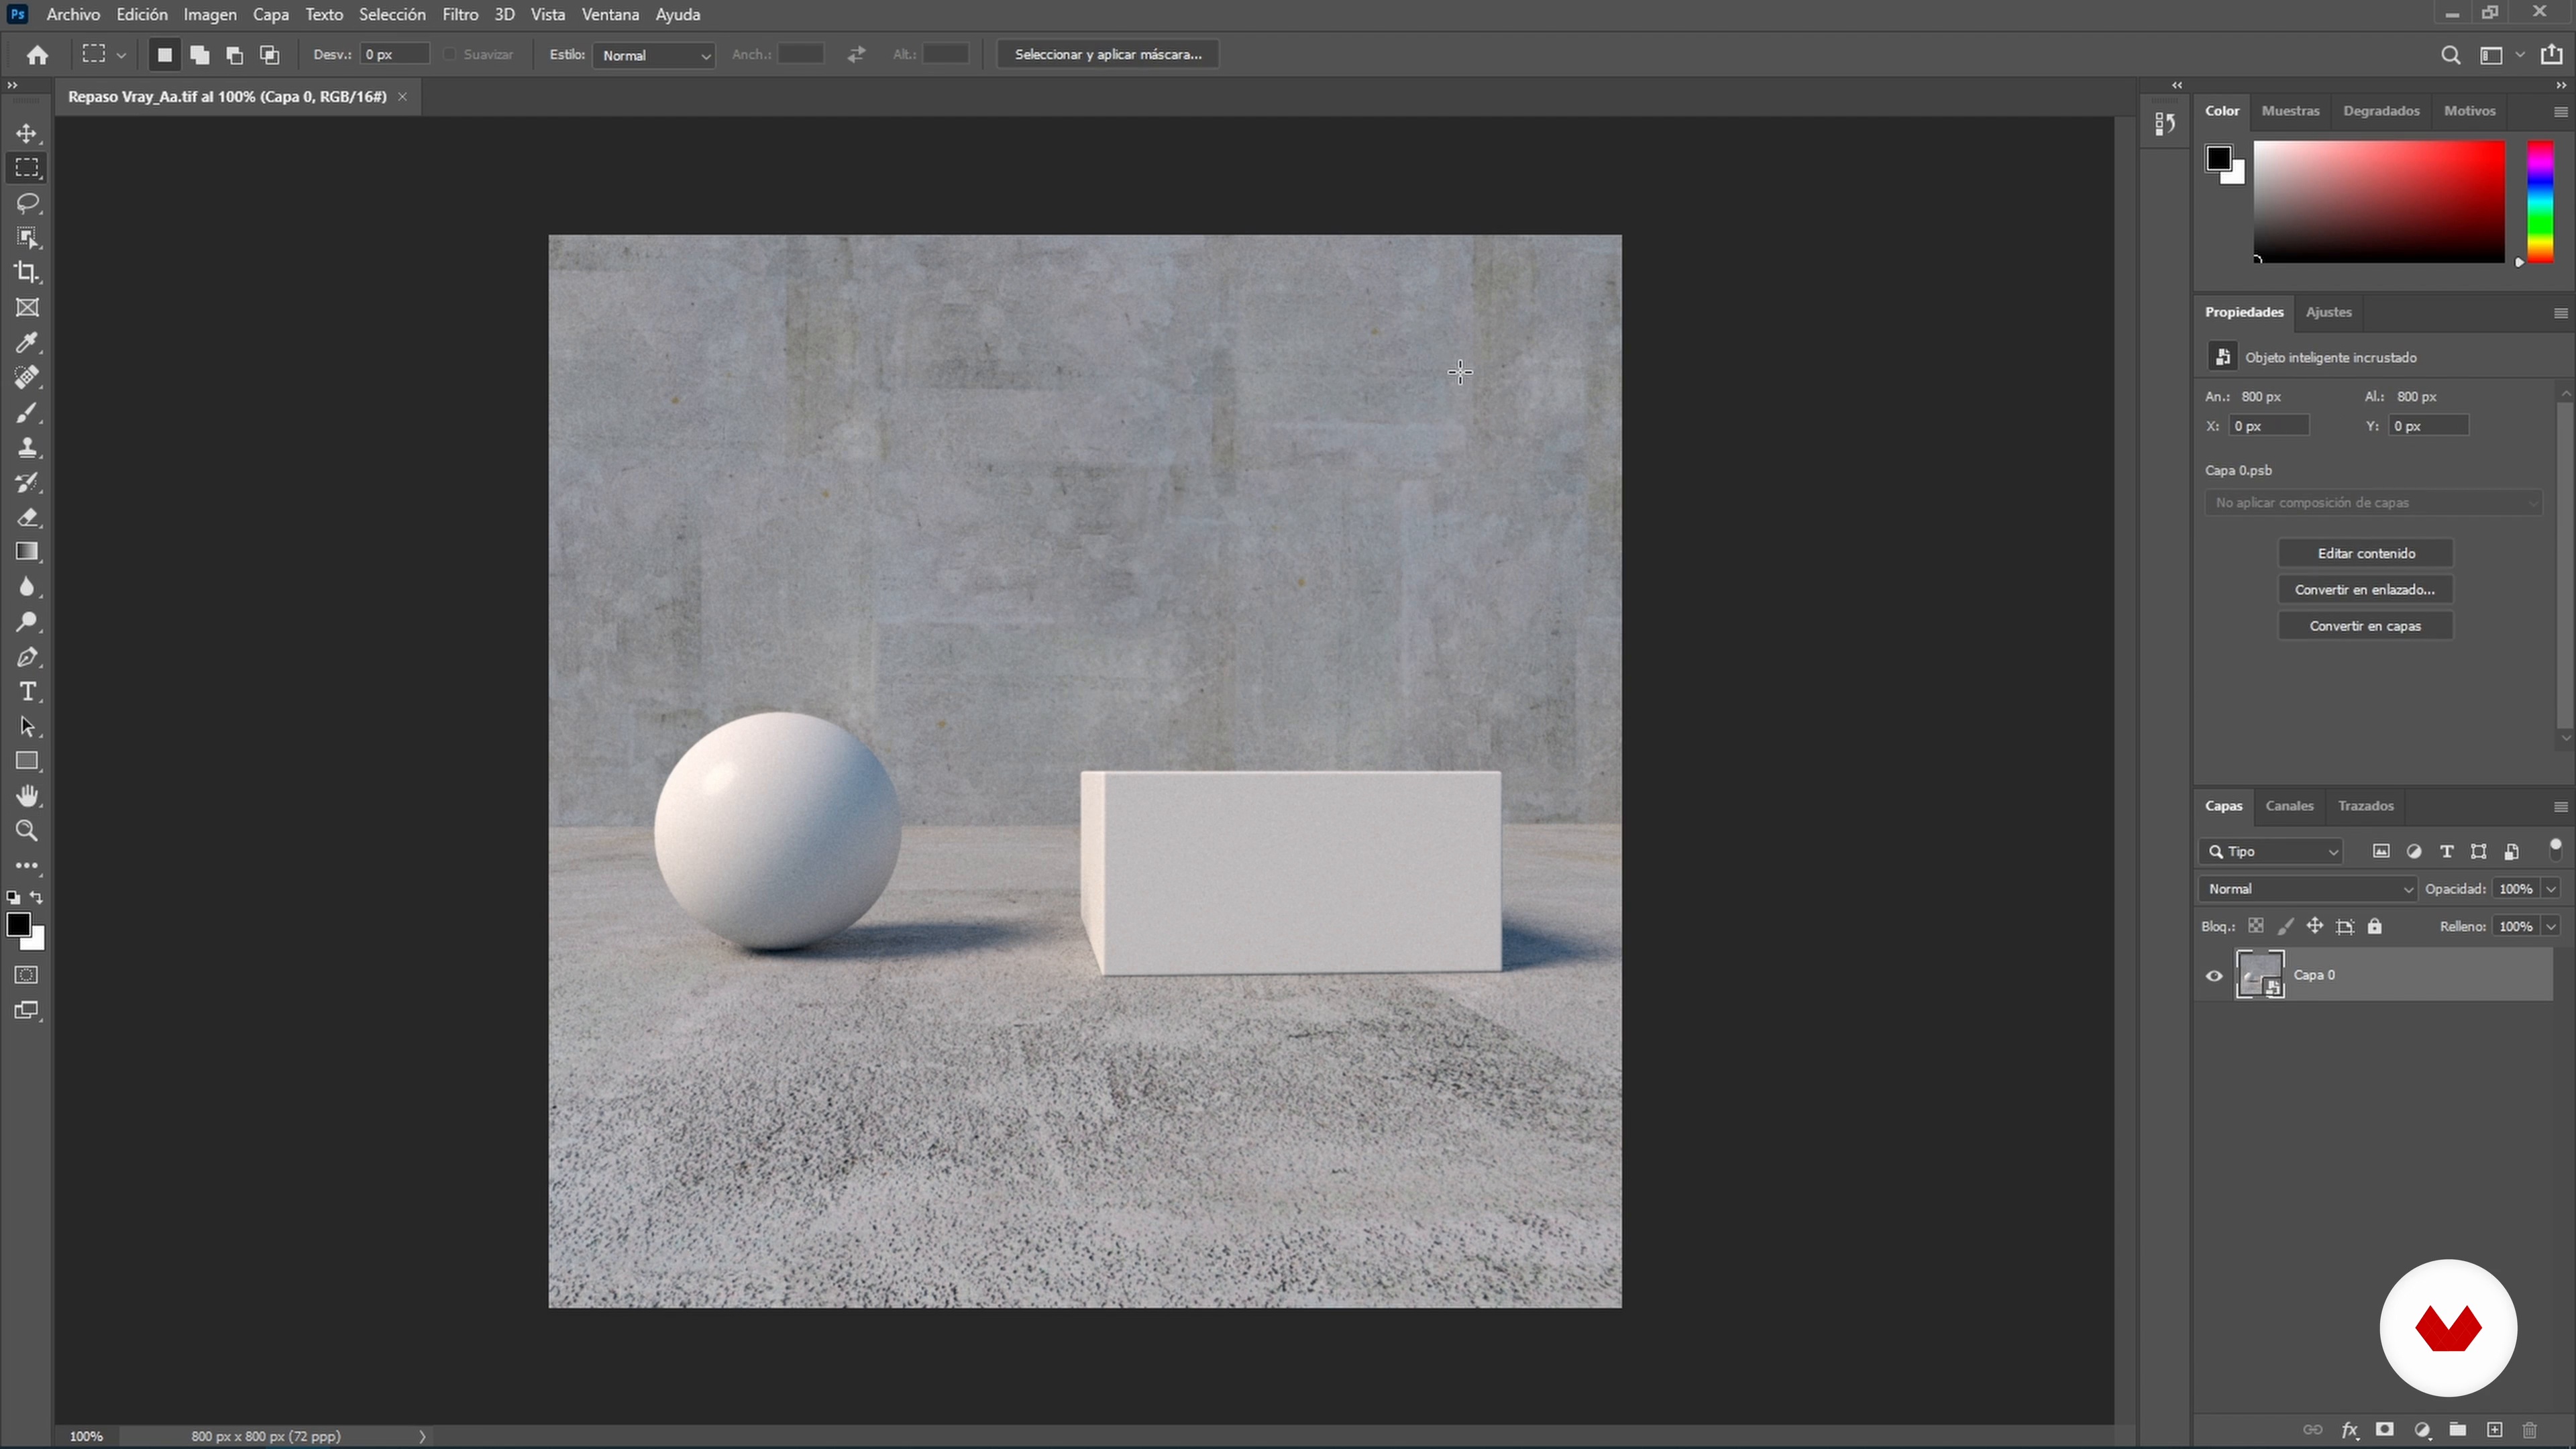Select the Zoom tool
Image resolution: width=2576 pixels, height=1449 pixels.
coord(27,831)
